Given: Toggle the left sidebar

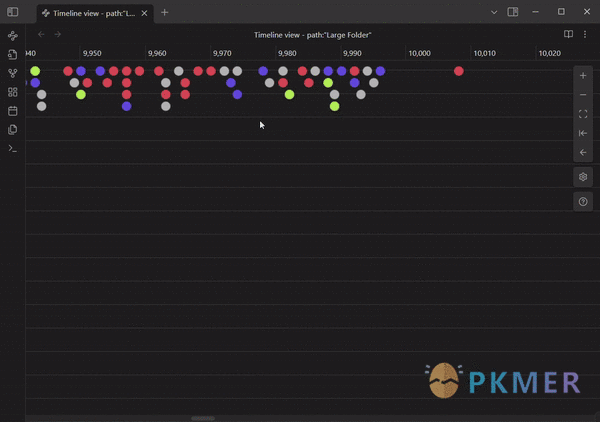Looking at the screenshot, I should (x=13, y=12).
